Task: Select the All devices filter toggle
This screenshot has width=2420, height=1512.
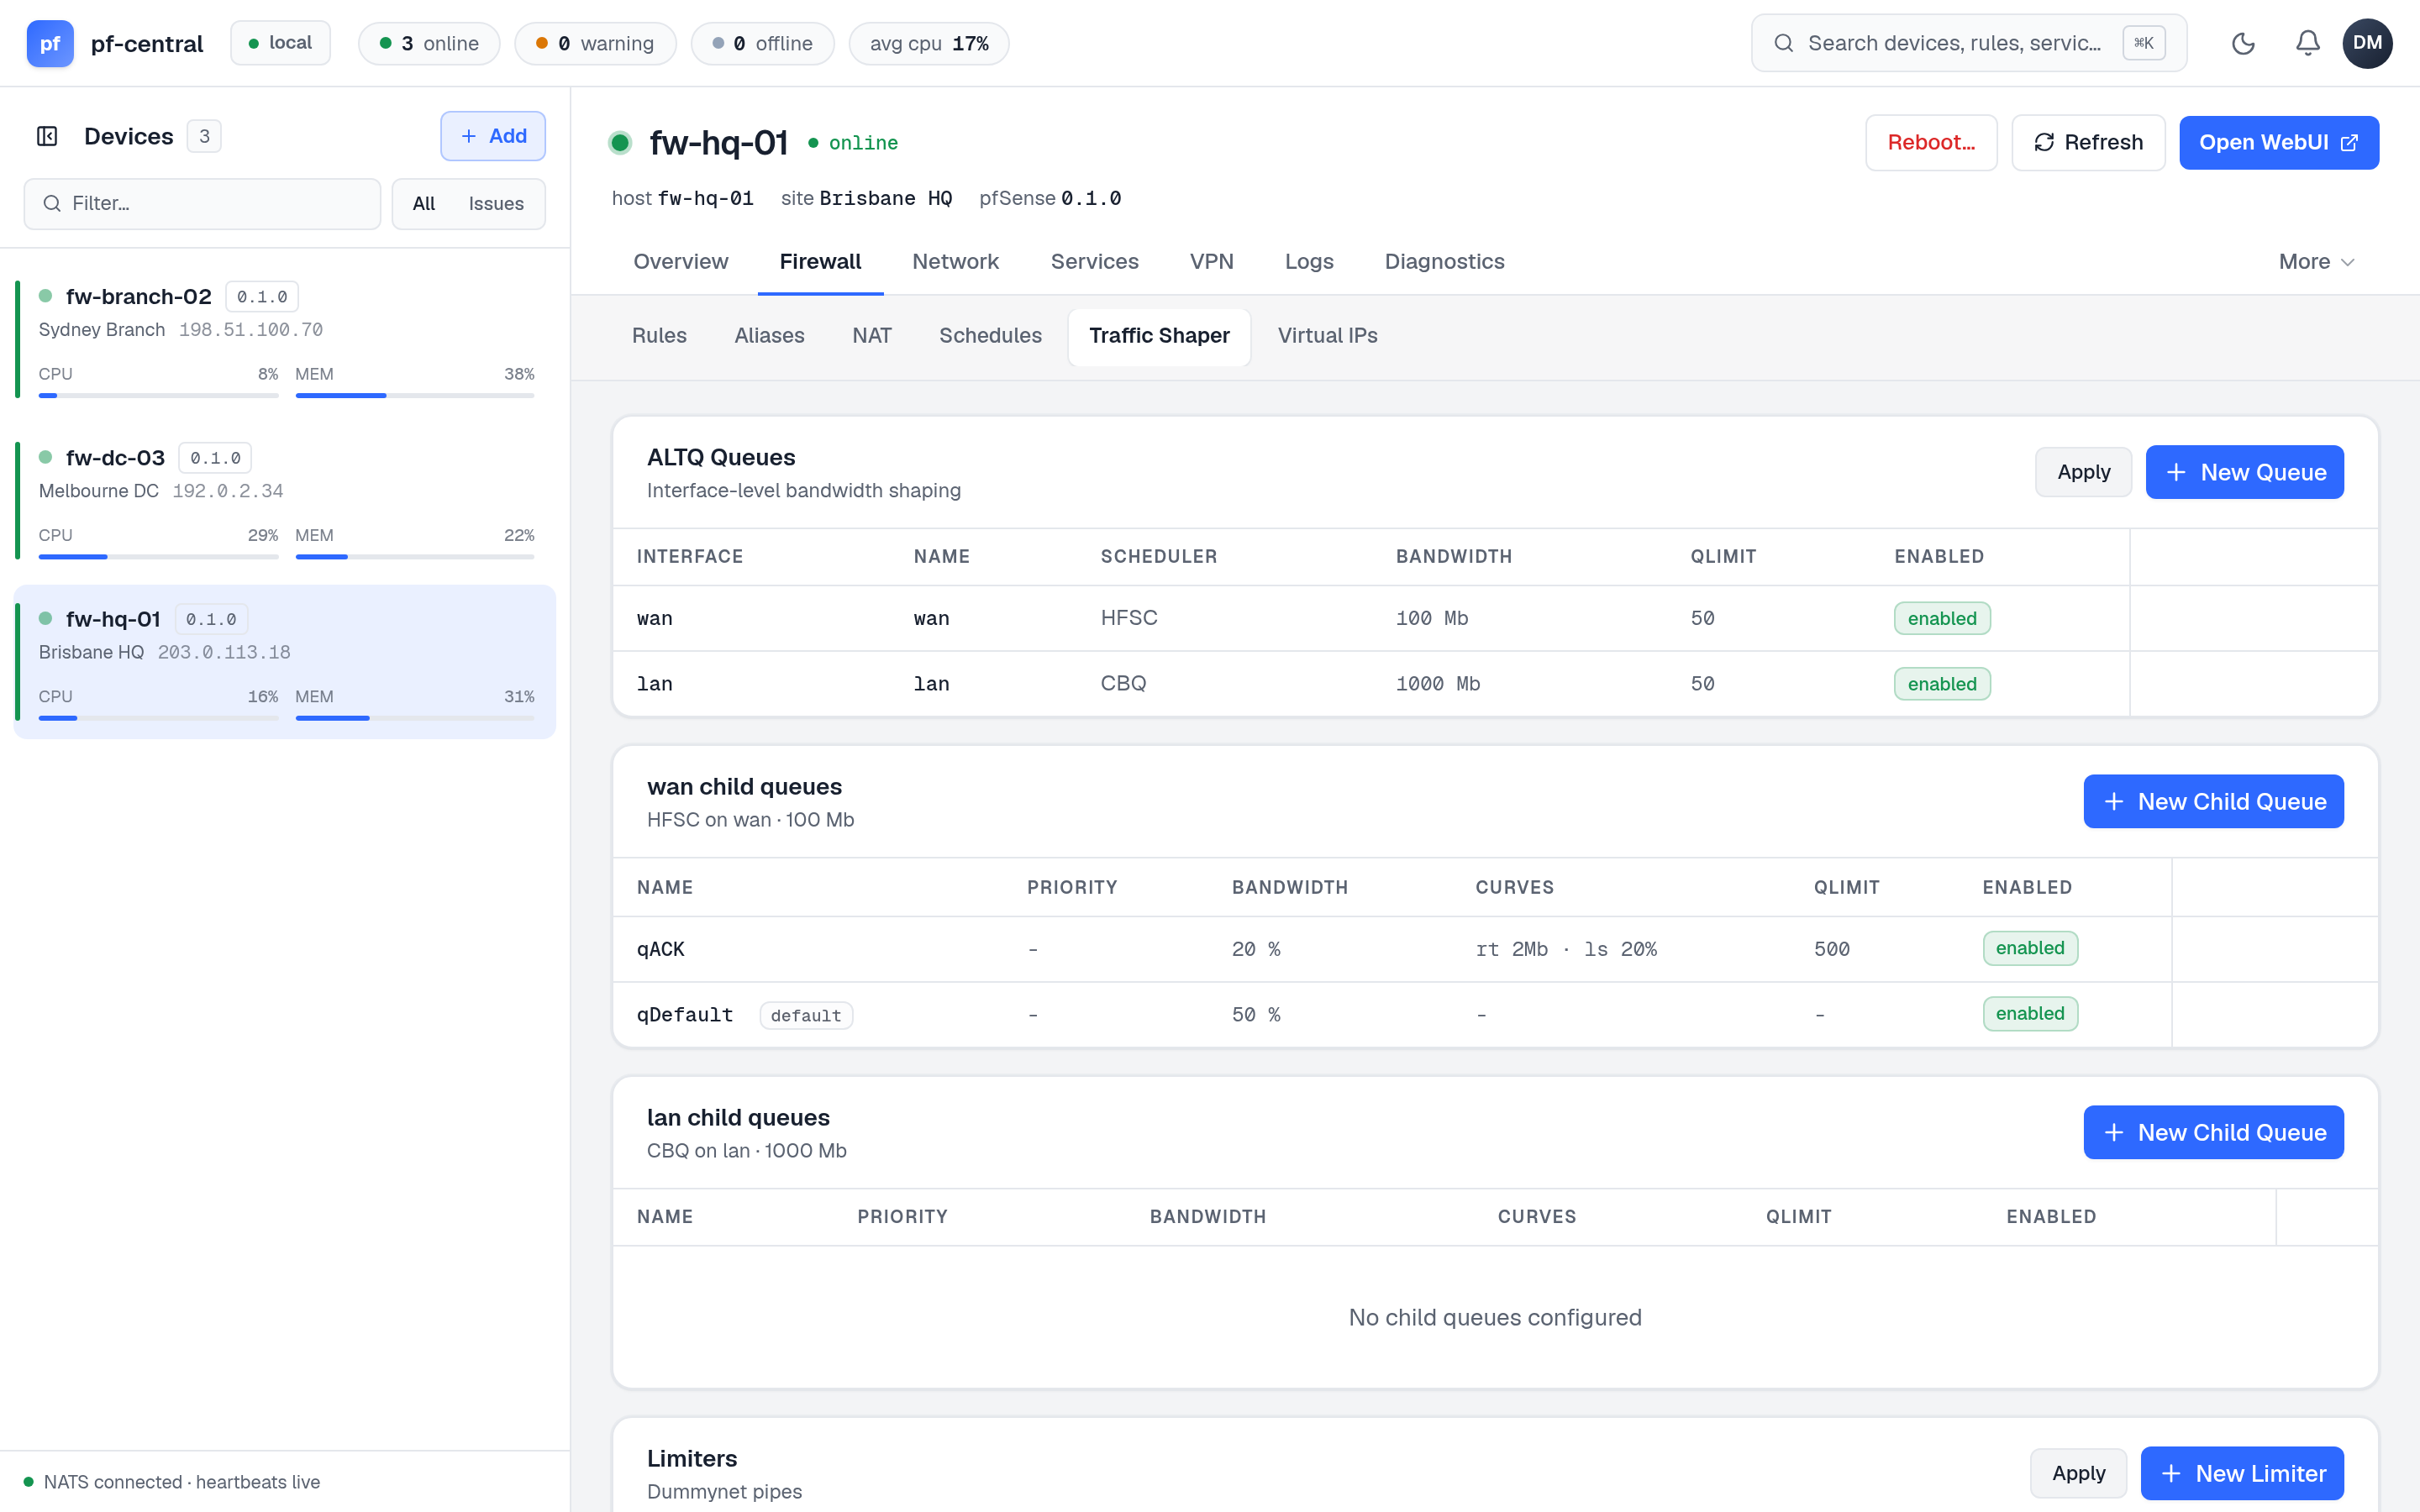Action: (x=424, y=204)
